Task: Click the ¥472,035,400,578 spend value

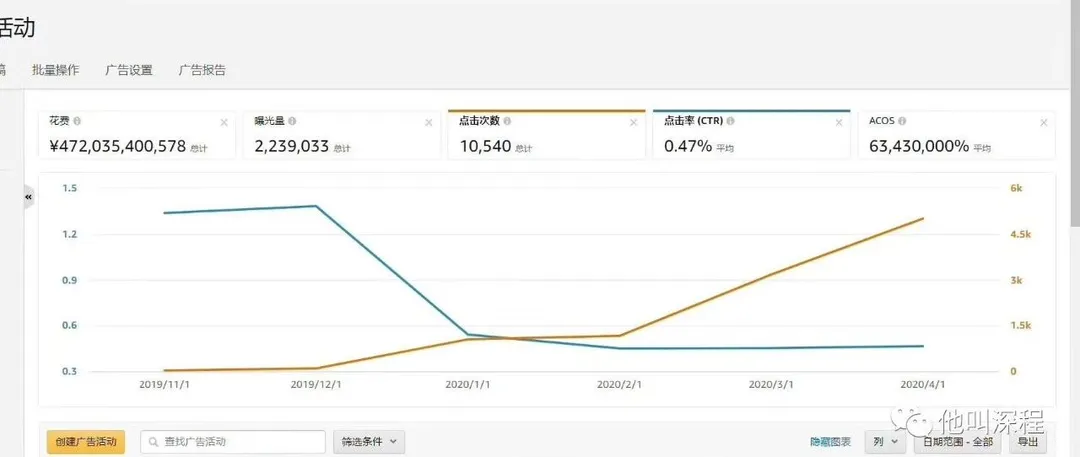Action: [x=118, y=146]
